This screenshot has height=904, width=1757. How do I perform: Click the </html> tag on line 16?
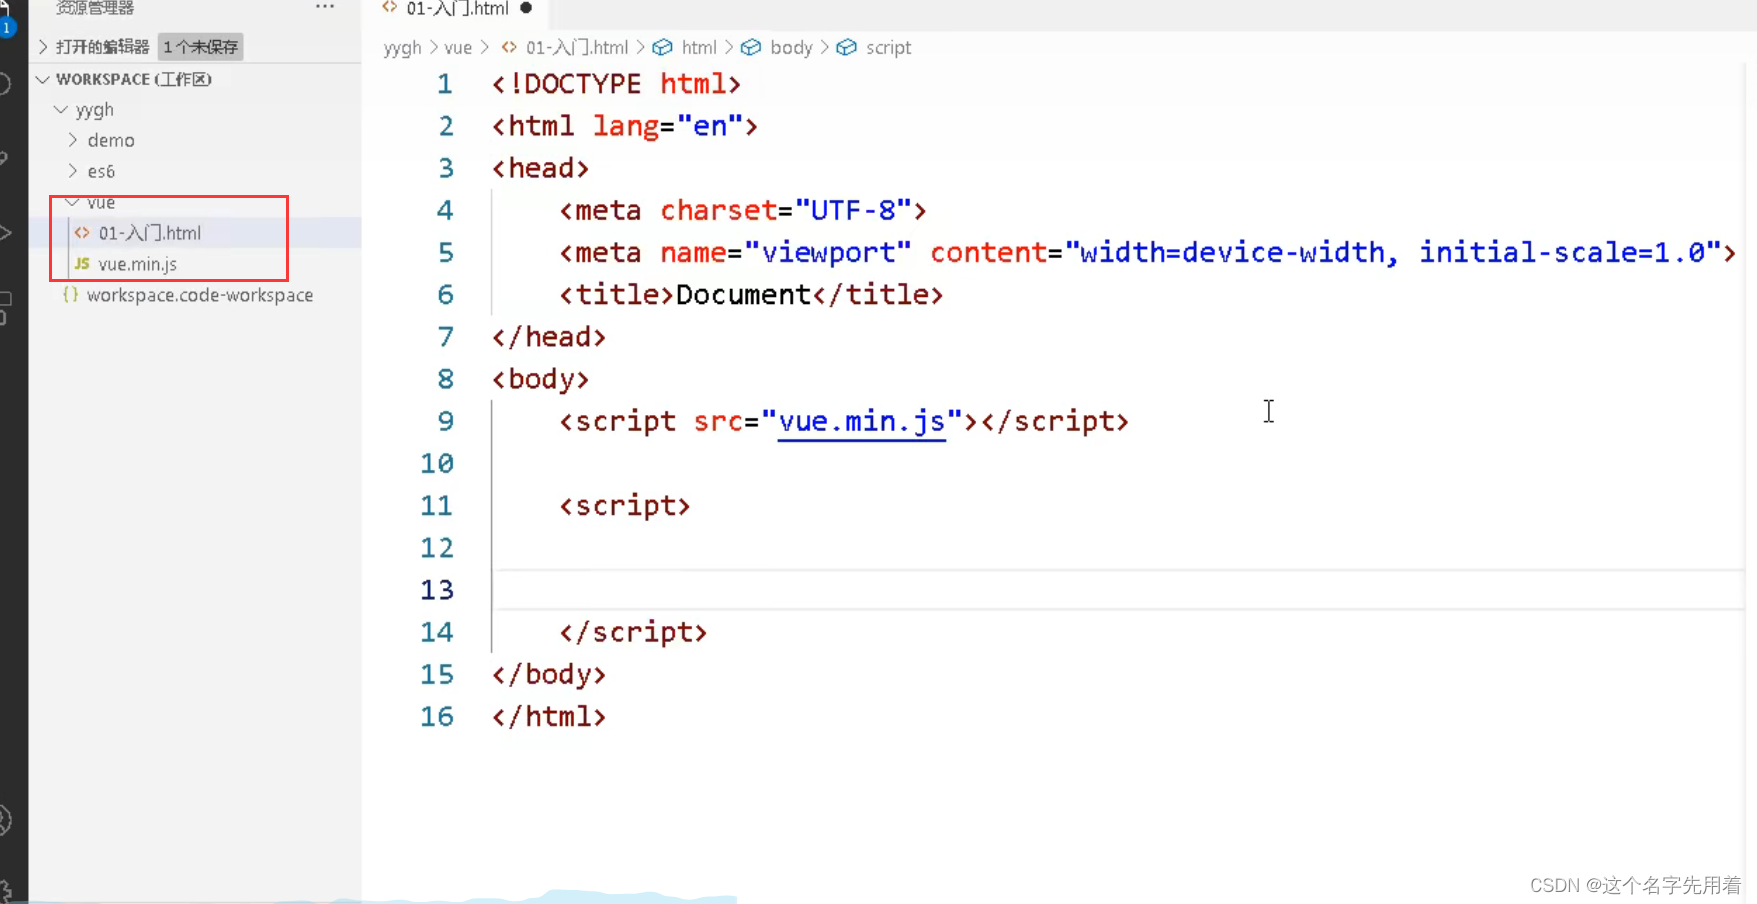tap(549, 717)
